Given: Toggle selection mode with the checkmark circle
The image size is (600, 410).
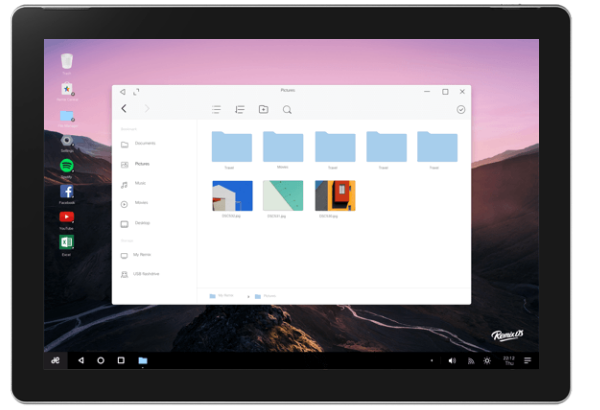Looking at the screenshot, I should point(461,110).
